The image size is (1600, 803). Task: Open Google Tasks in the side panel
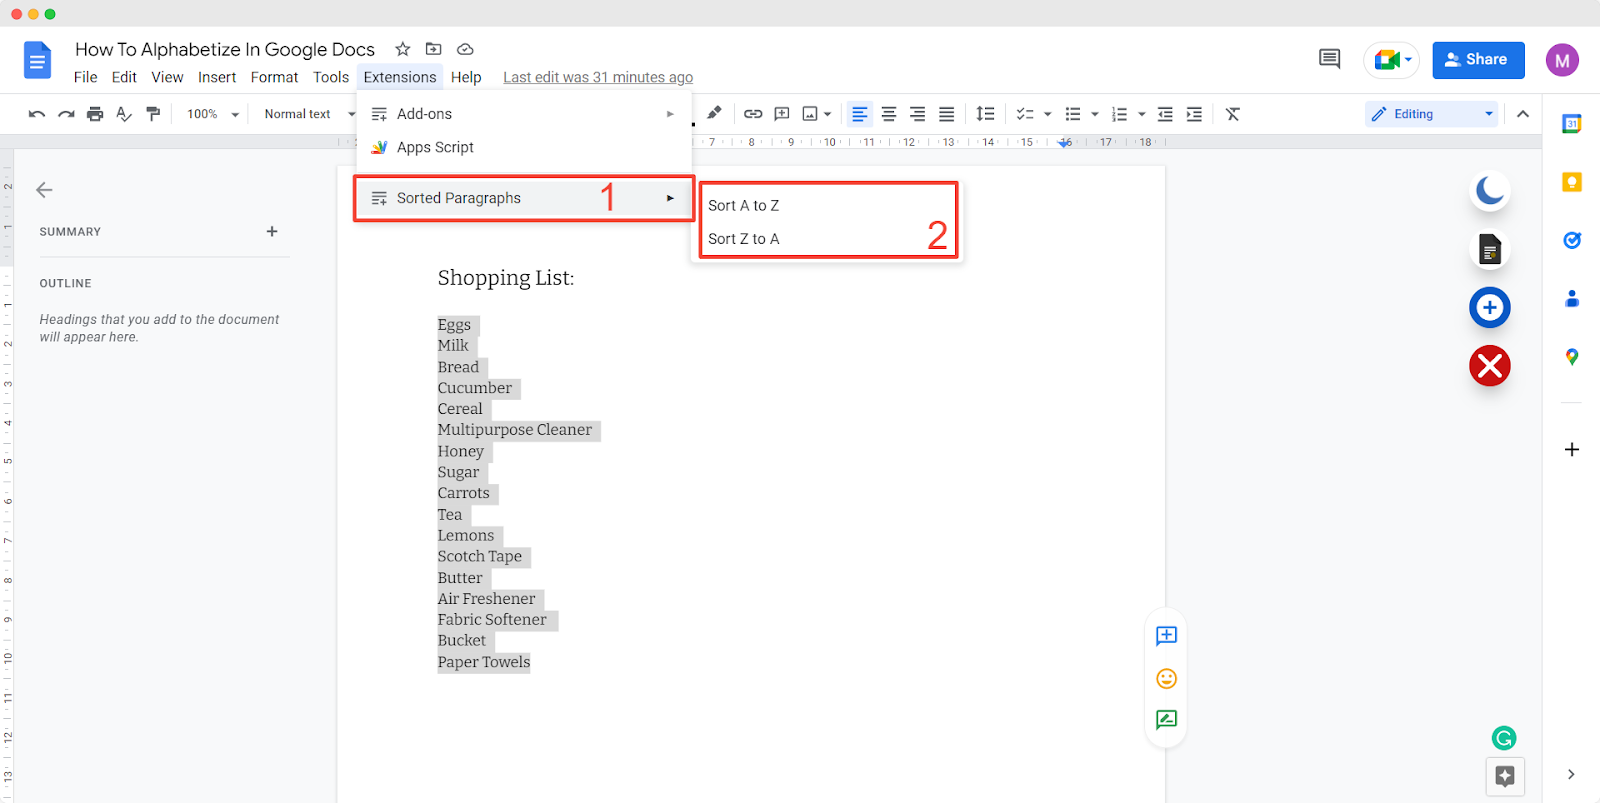1572,240
